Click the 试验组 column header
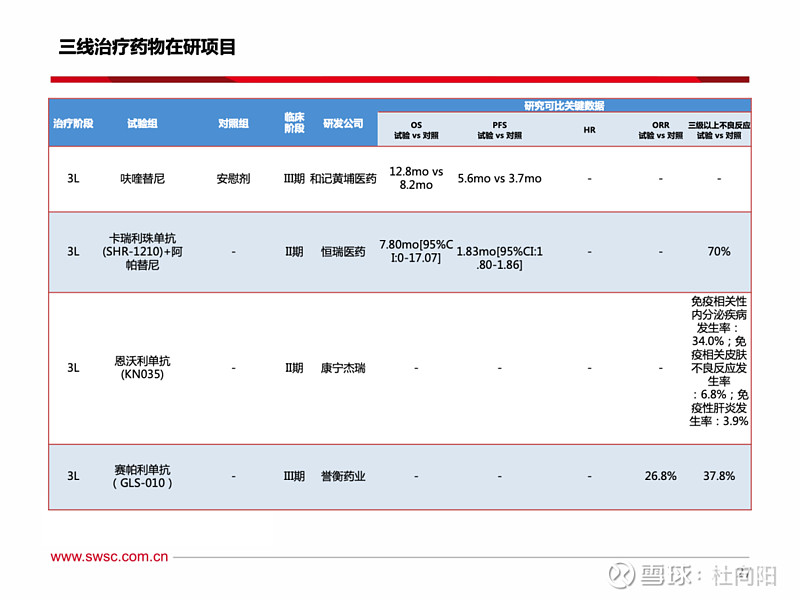 pos(142,123)
